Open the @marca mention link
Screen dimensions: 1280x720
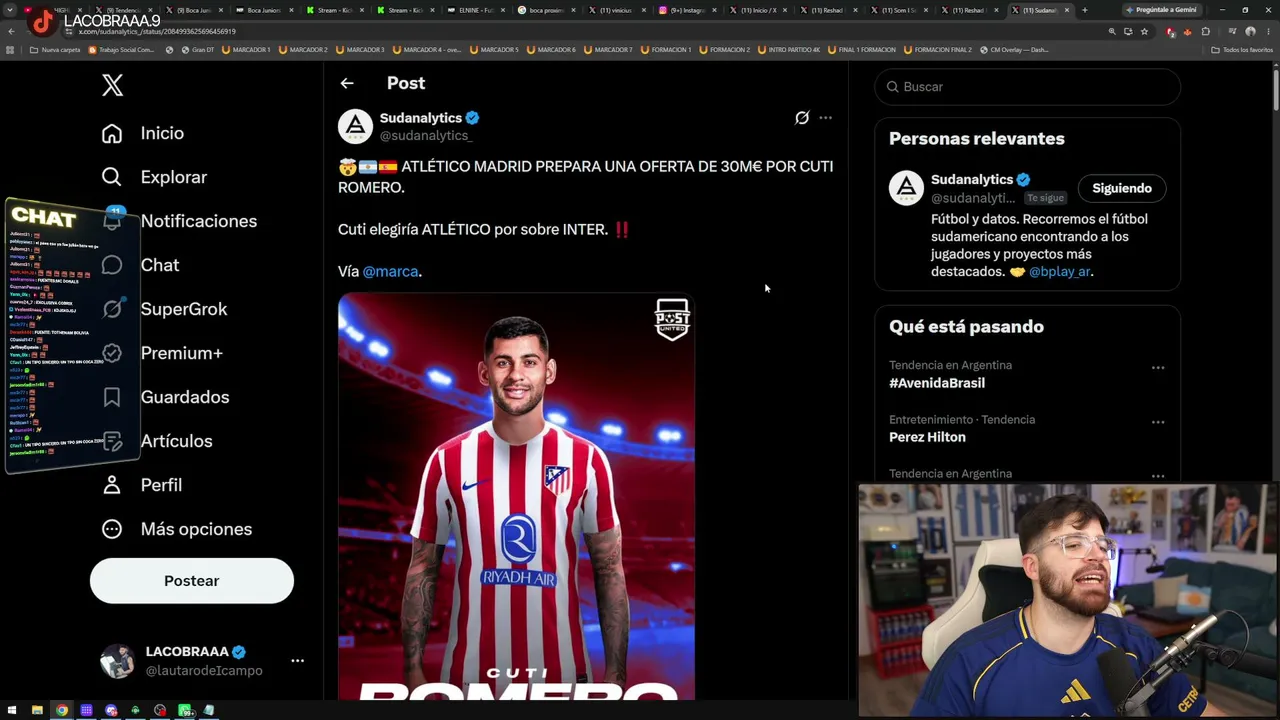pyautogui.click(x=390, y=271)
